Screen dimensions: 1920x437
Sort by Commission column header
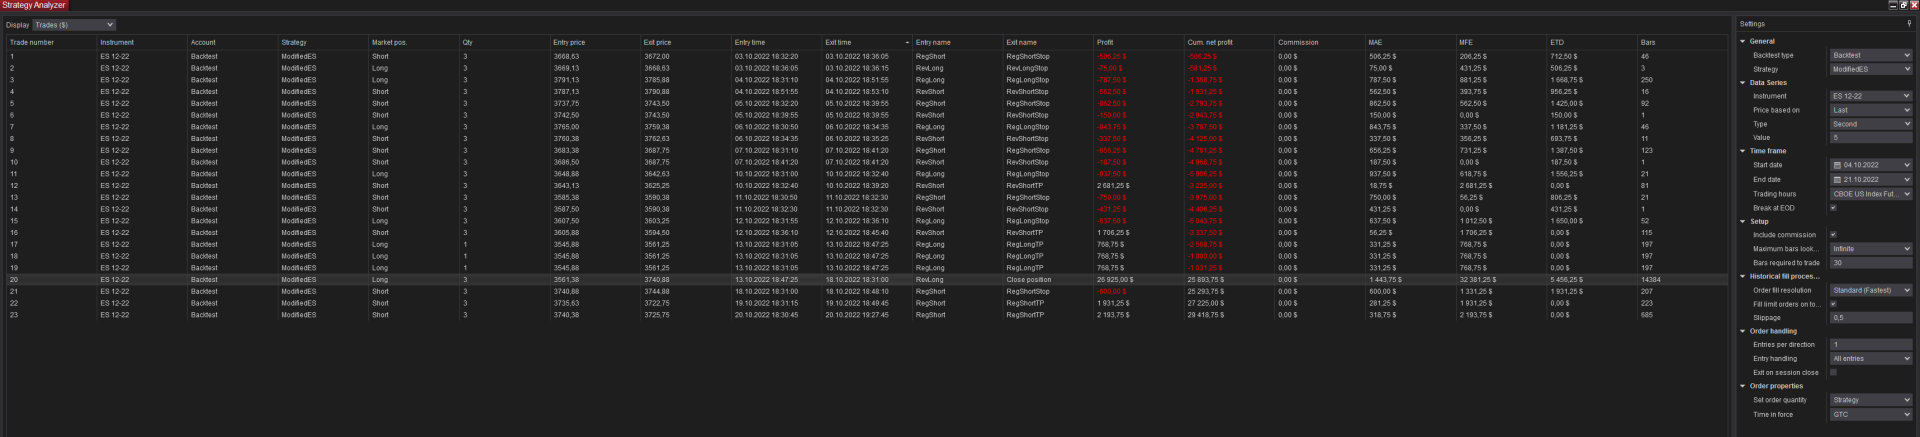(1319, 43)
